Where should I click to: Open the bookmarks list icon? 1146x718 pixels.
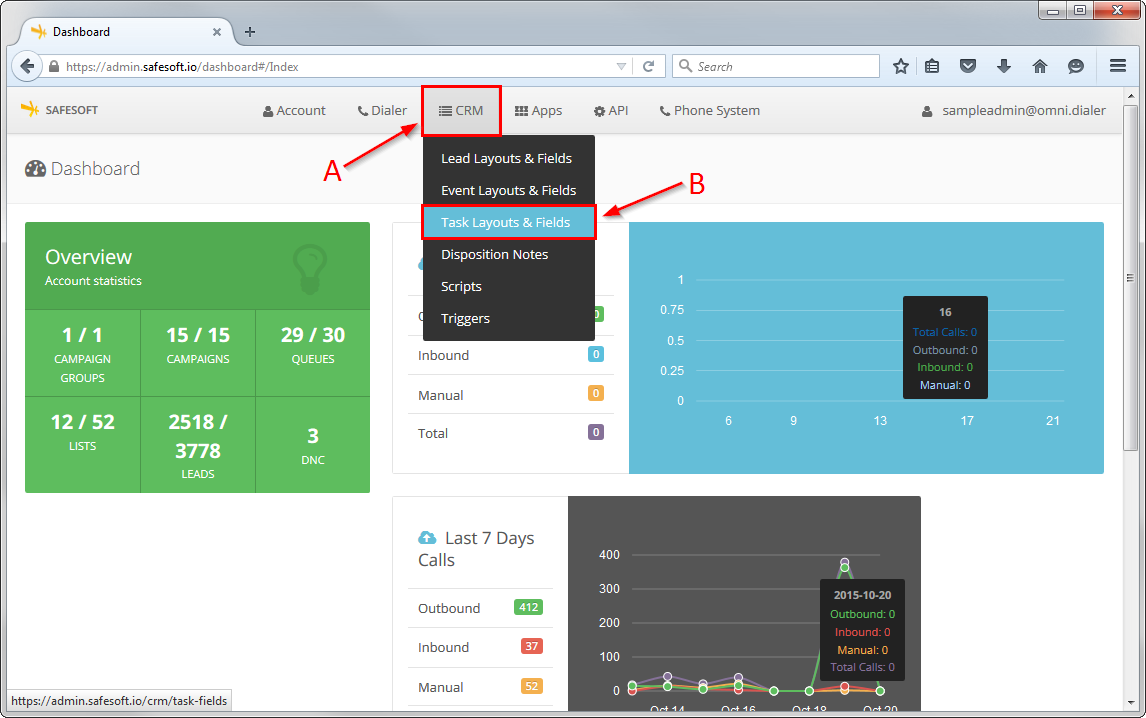(932, 67)
